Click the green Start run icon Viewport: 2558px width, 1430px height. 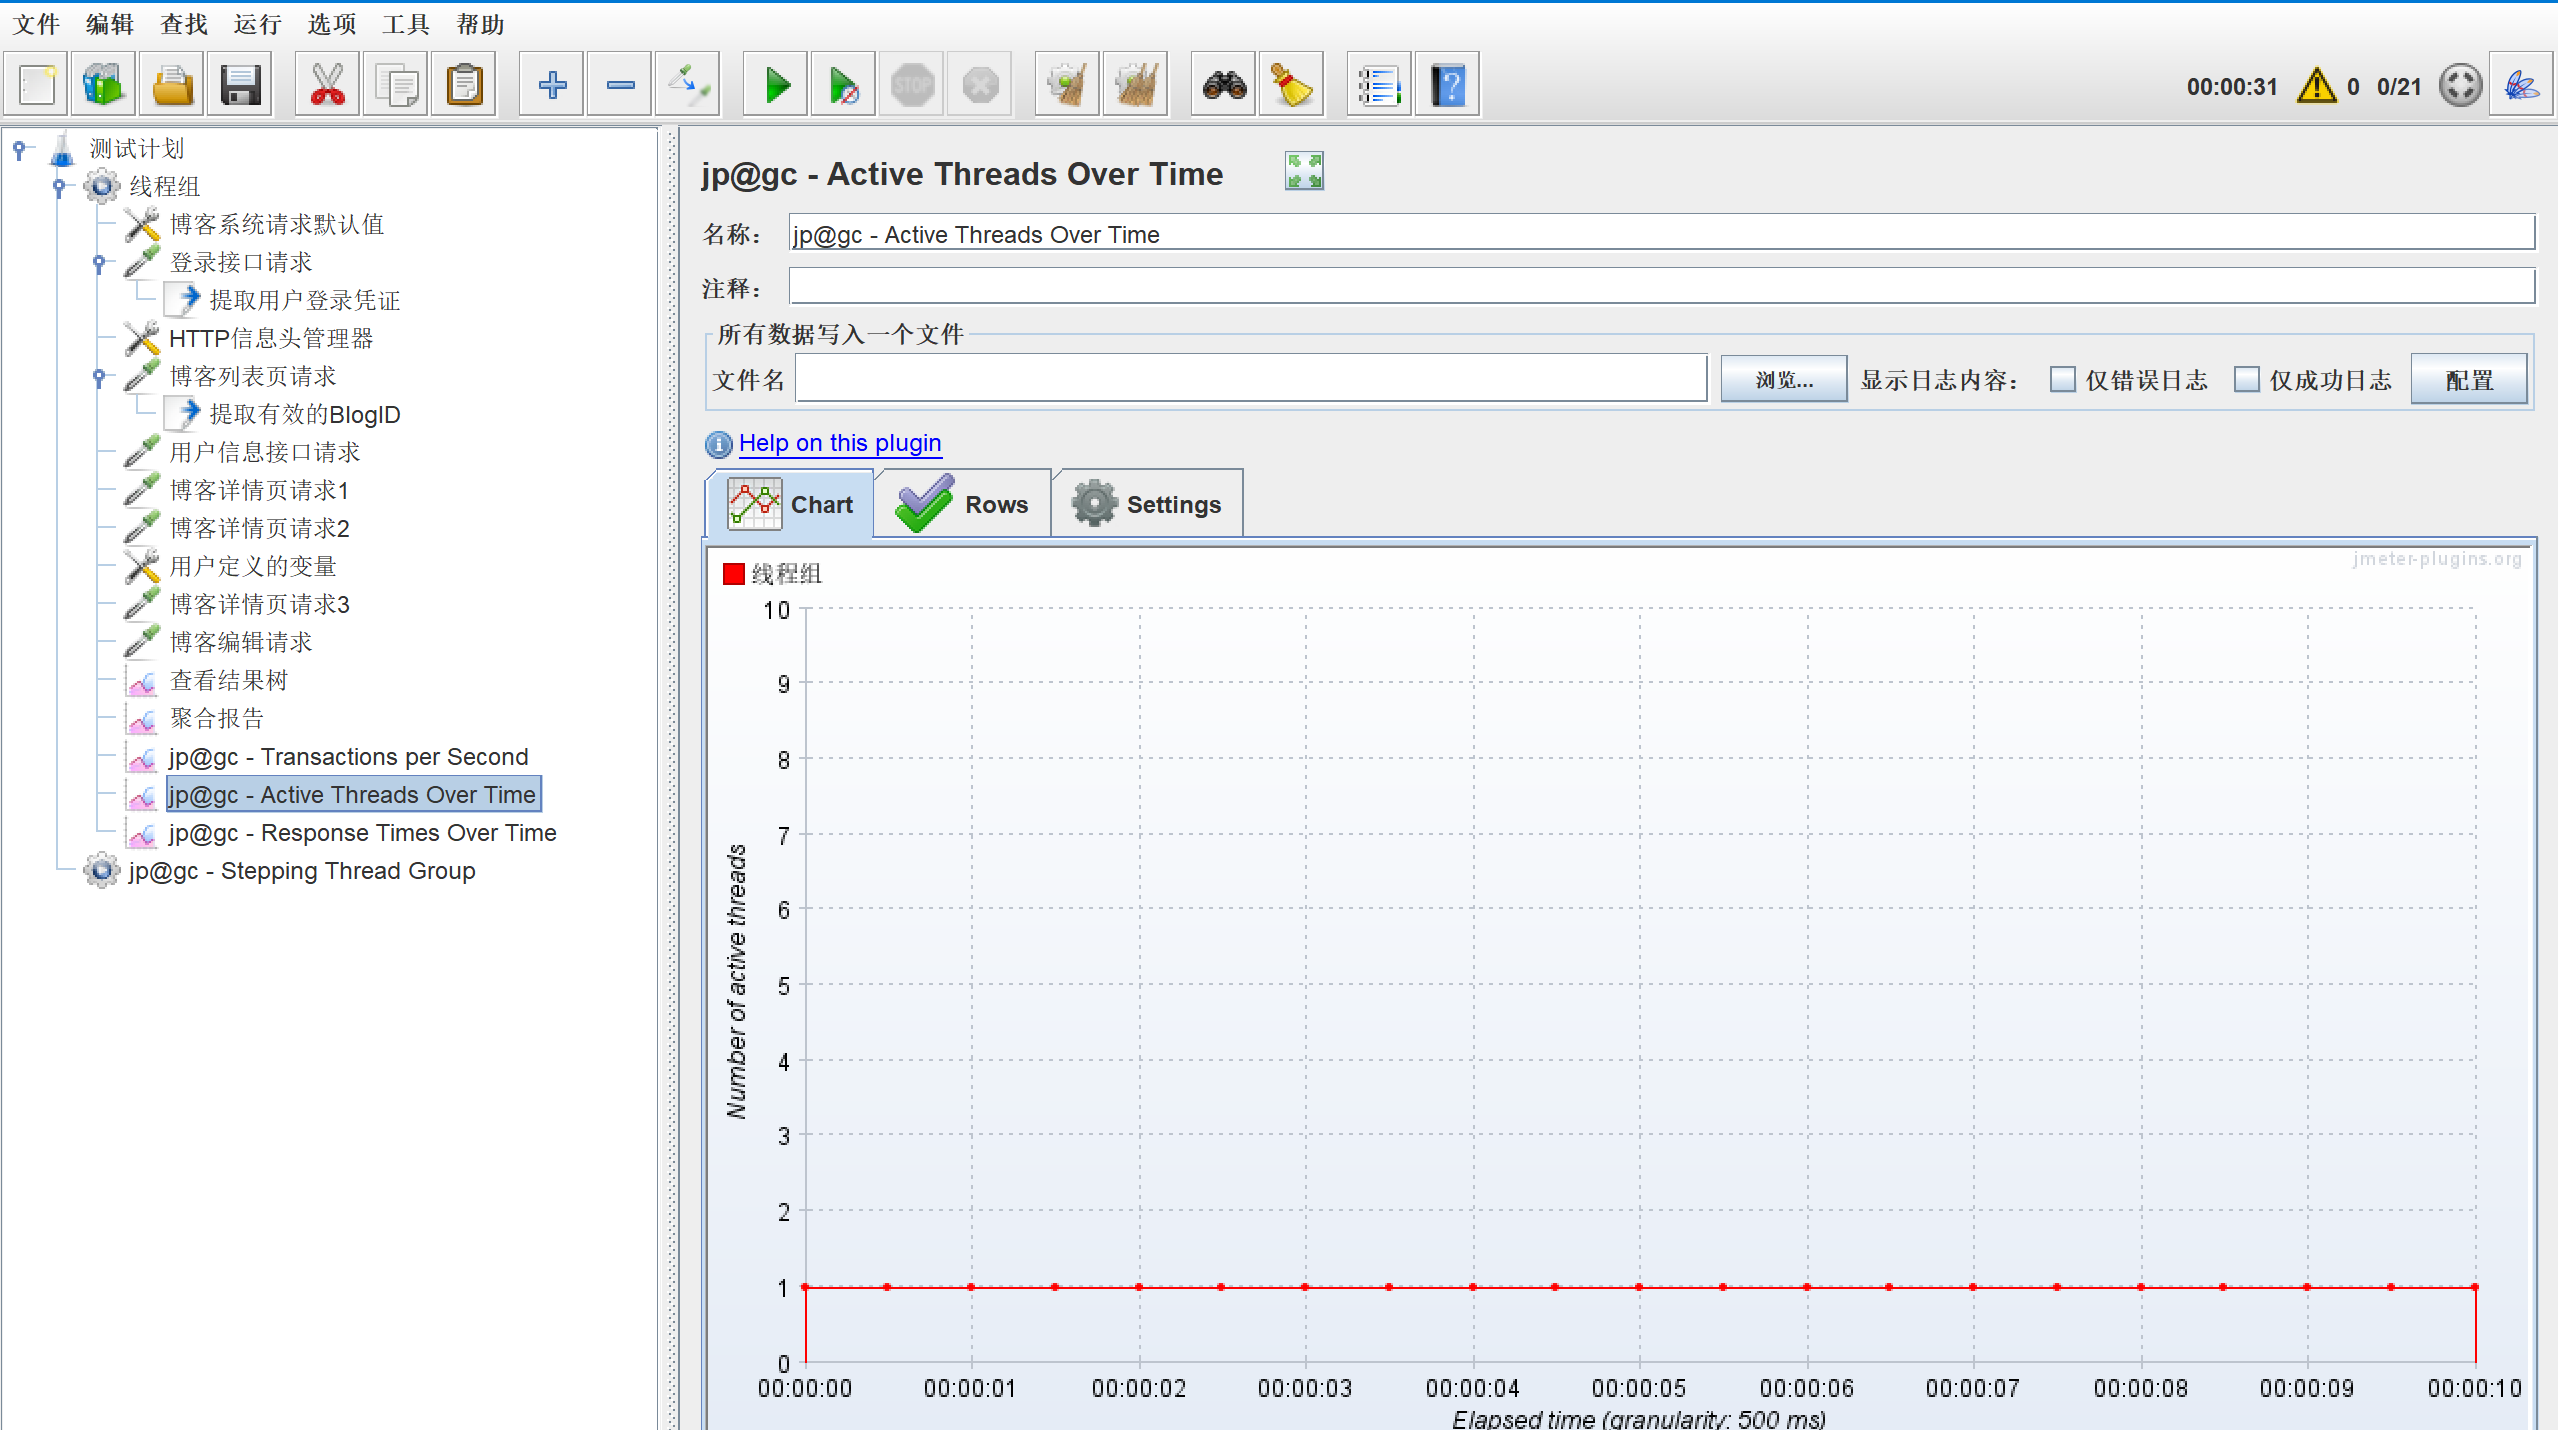[776, 85]
